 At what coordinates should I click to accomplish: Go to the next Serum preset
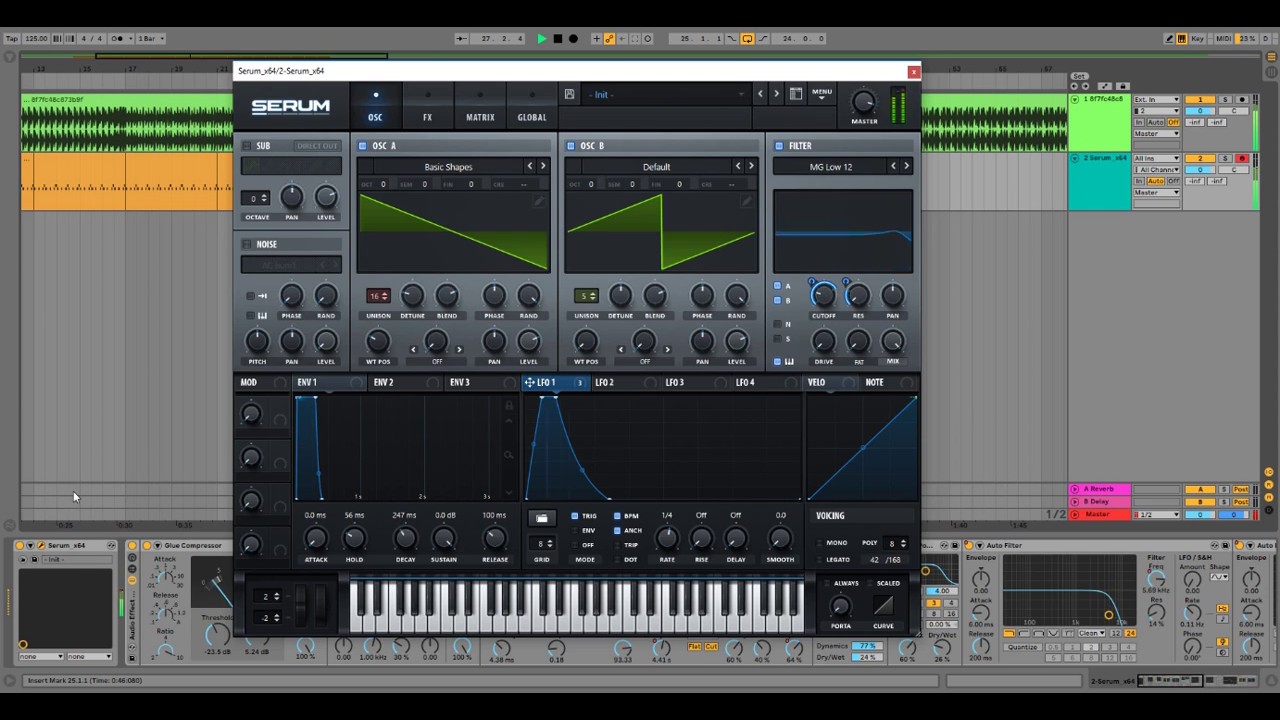pyautogui.click(x=776, y=94)
